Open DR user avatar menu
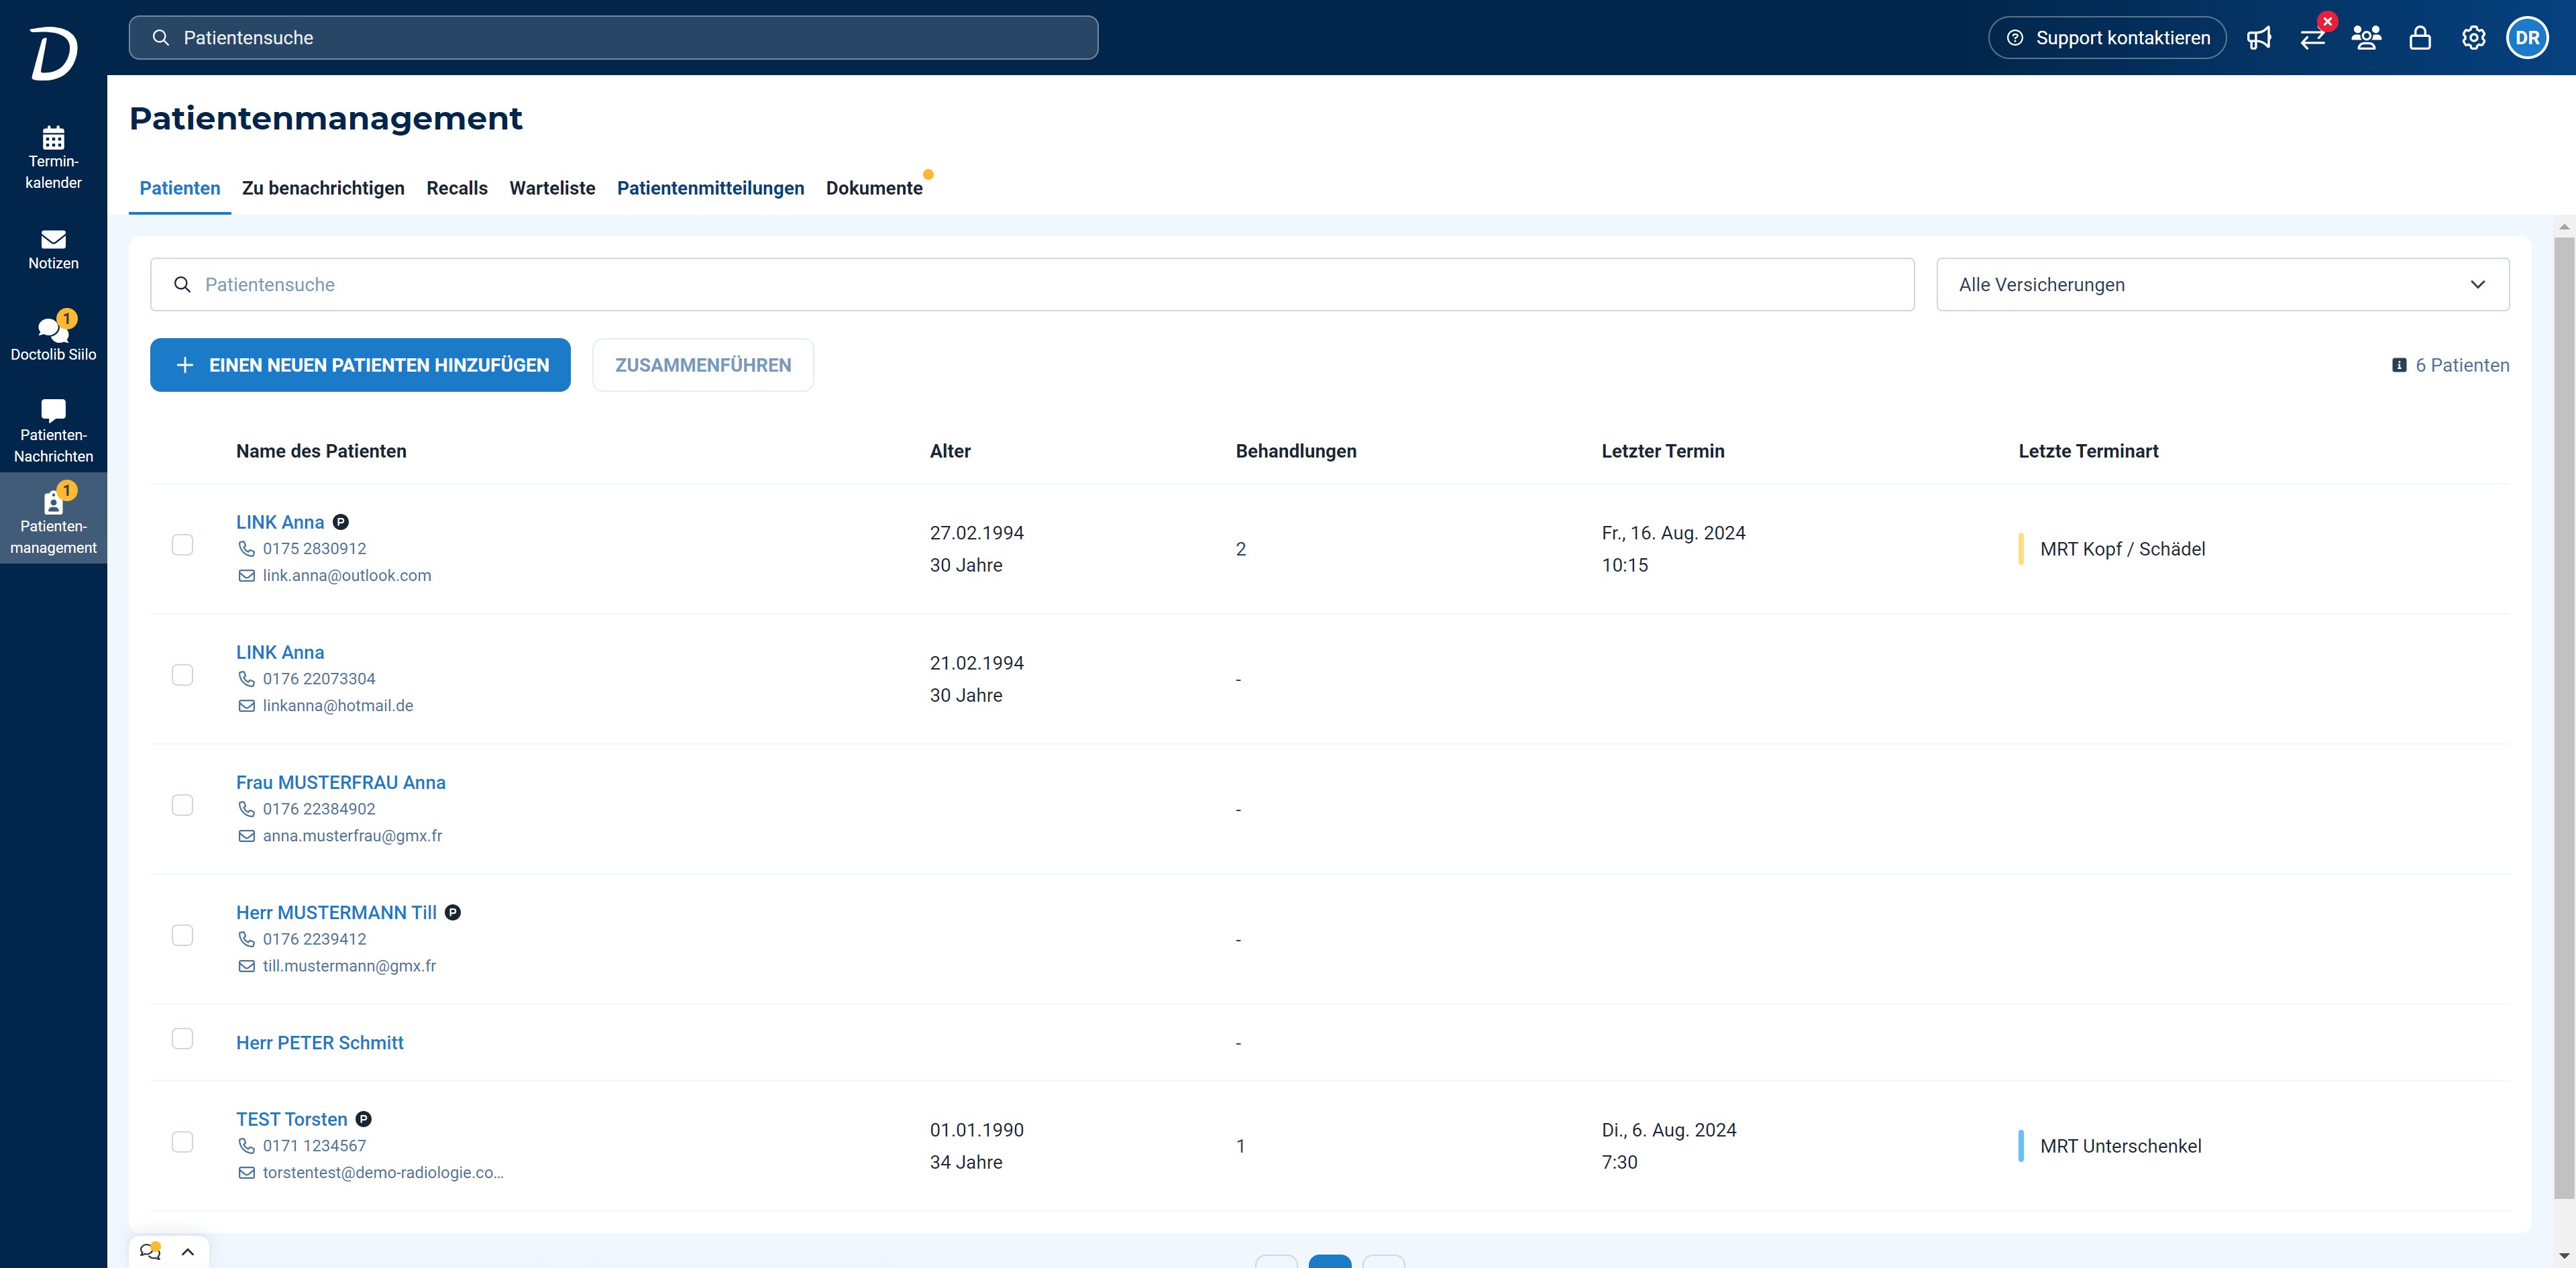The width and height of the screenshot is (2576, 1268). pyautogui.click(x=2527, y=38)
